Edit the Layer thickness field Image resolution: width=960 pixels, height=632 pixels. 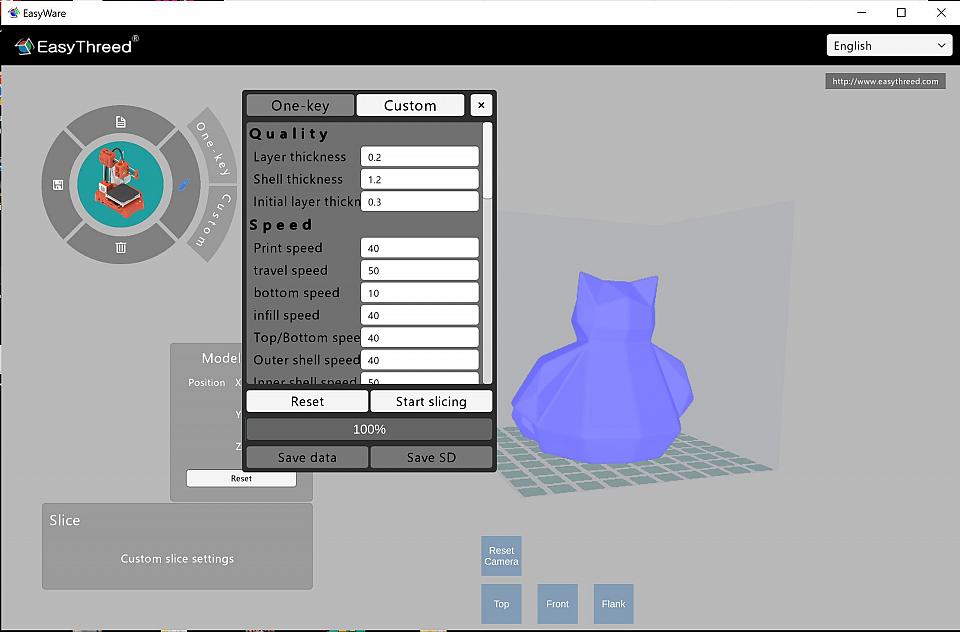coord(419,157)
